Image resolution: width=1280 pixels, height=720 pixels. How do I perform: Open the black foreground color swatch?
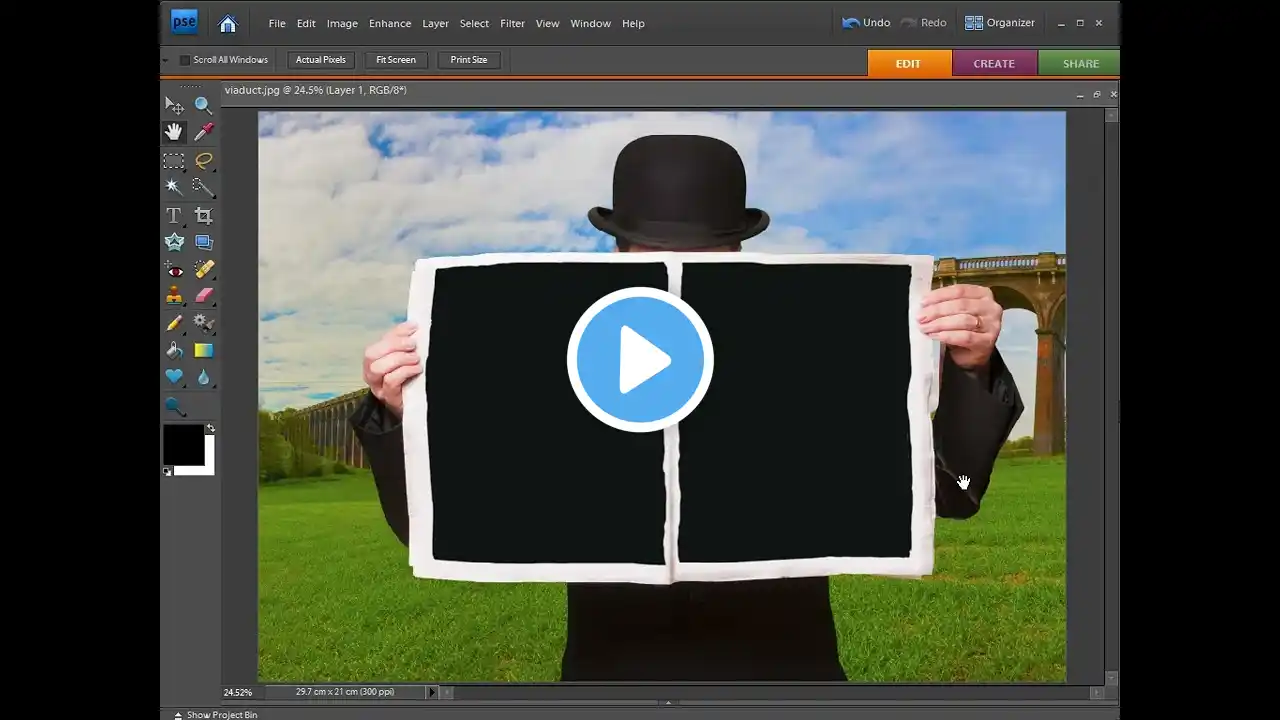coord(183,444)
